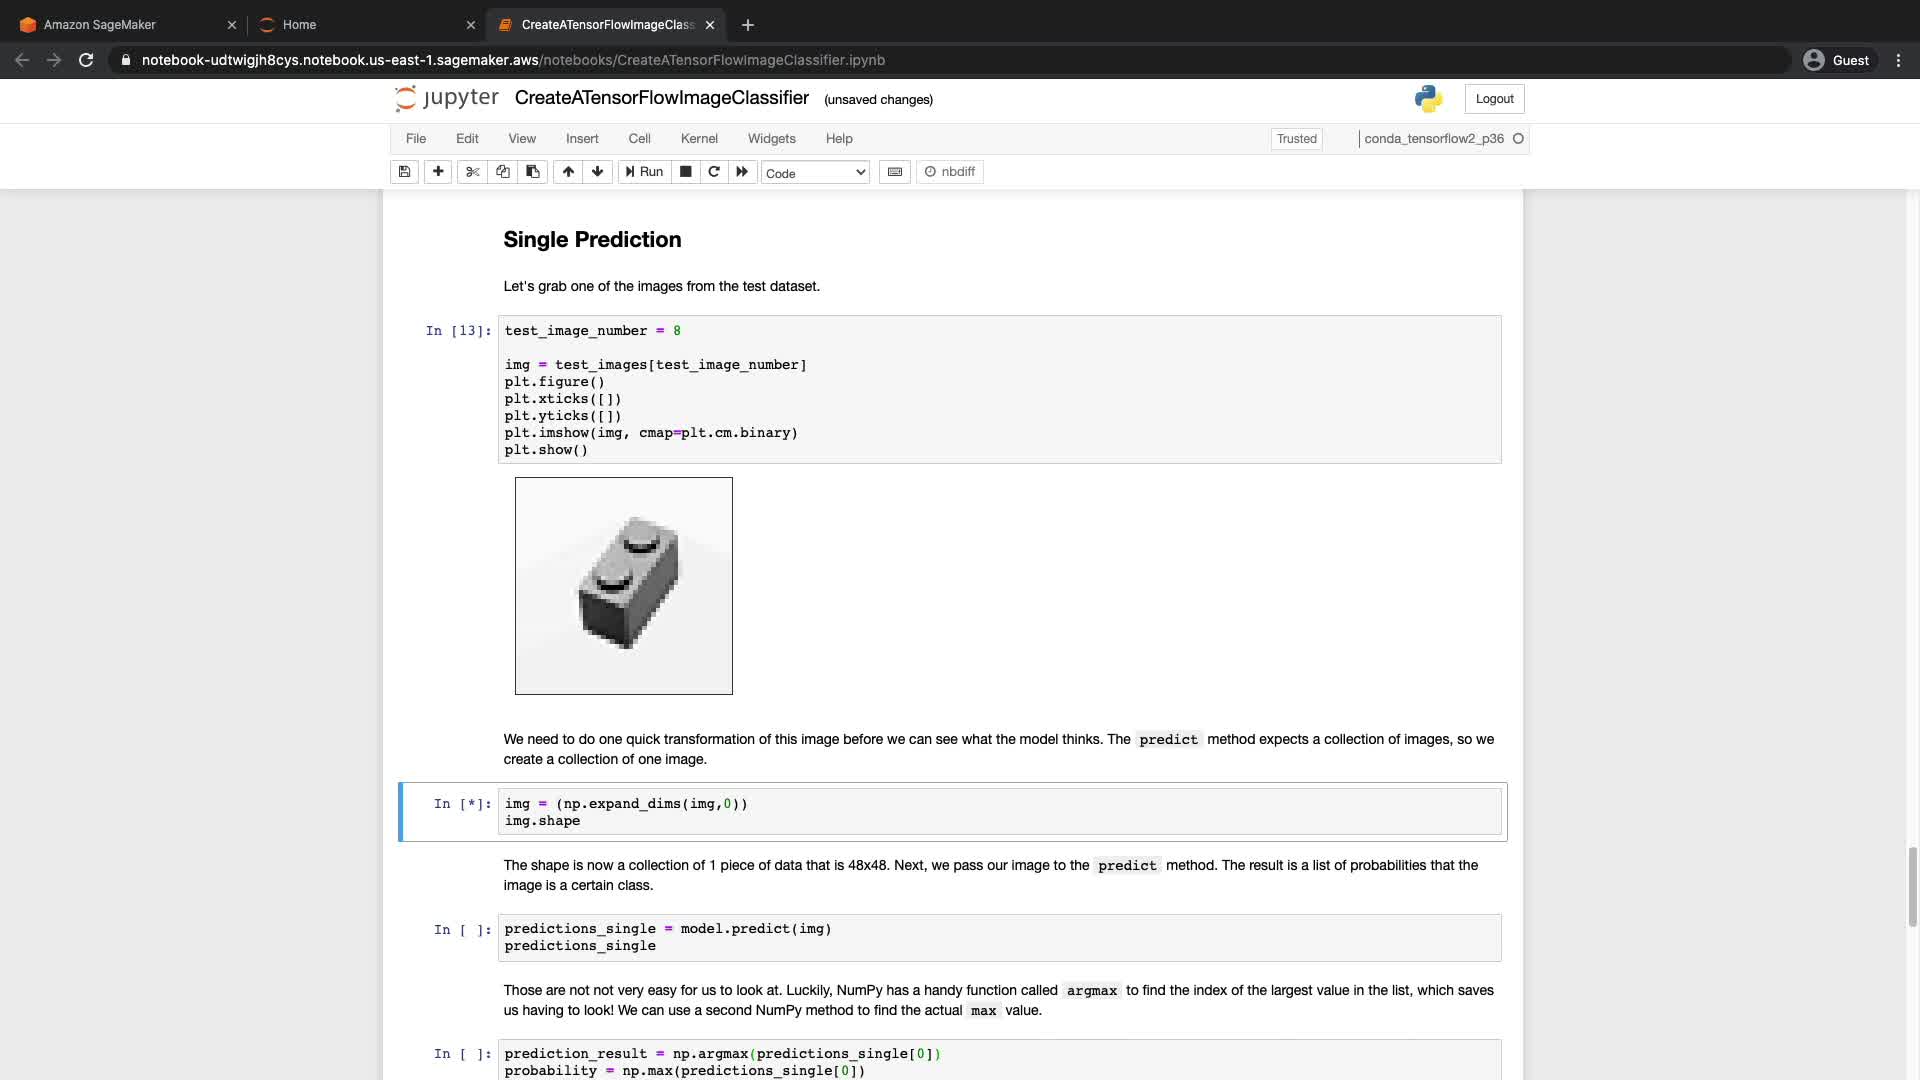Image resolution: width=1920 pixels, height=1080 pixels.
Task: Open the Cell menu
Action: [x=639, y=139]
